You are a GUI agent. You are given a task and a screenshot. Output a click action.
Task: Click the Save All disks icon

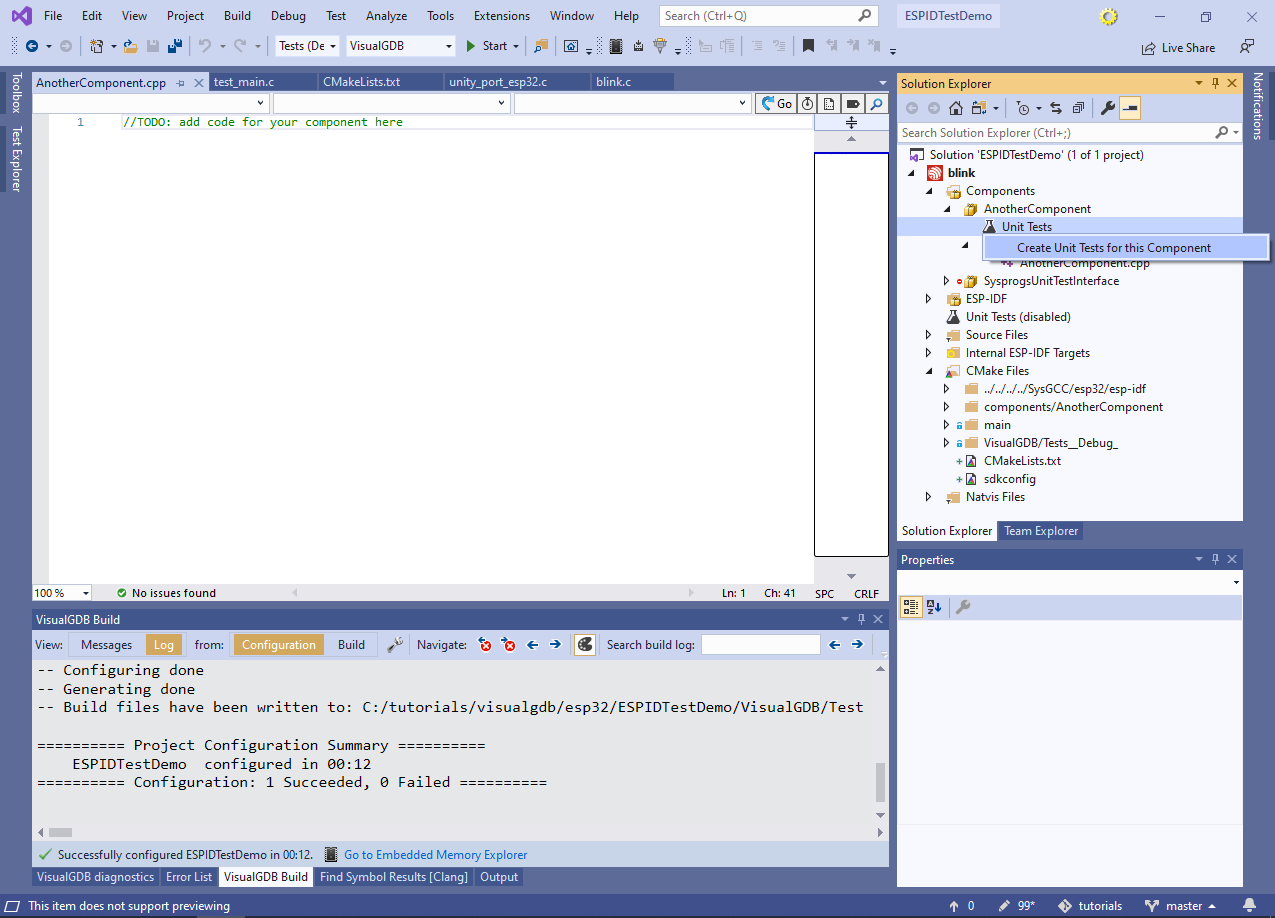[174, 46]
